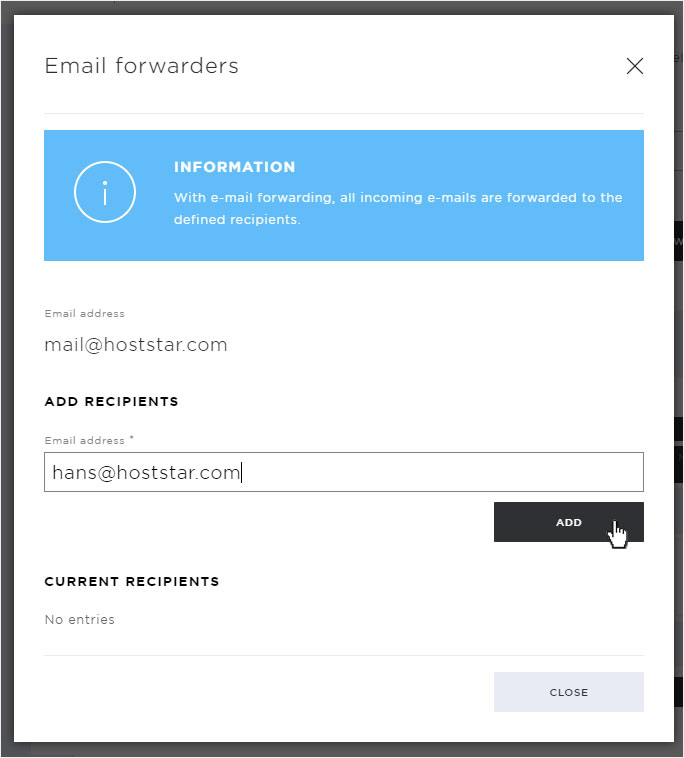Click the e-mail forwarding description text
Image resolution: width=684 pixels, height=758 pixels.
pyautogui.click(x=398, y=208)
